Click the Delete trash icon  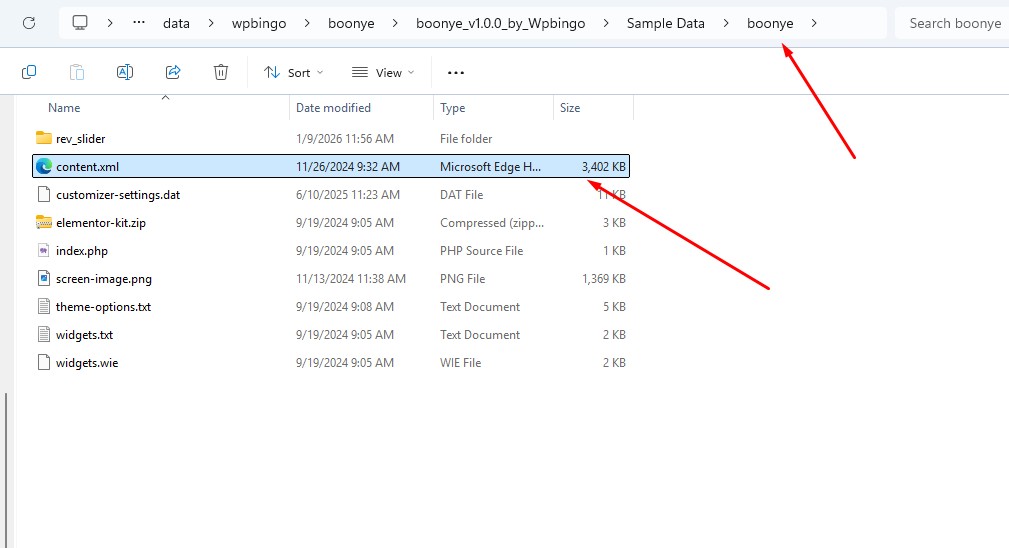pyautogui.click(x=221, y=72)
